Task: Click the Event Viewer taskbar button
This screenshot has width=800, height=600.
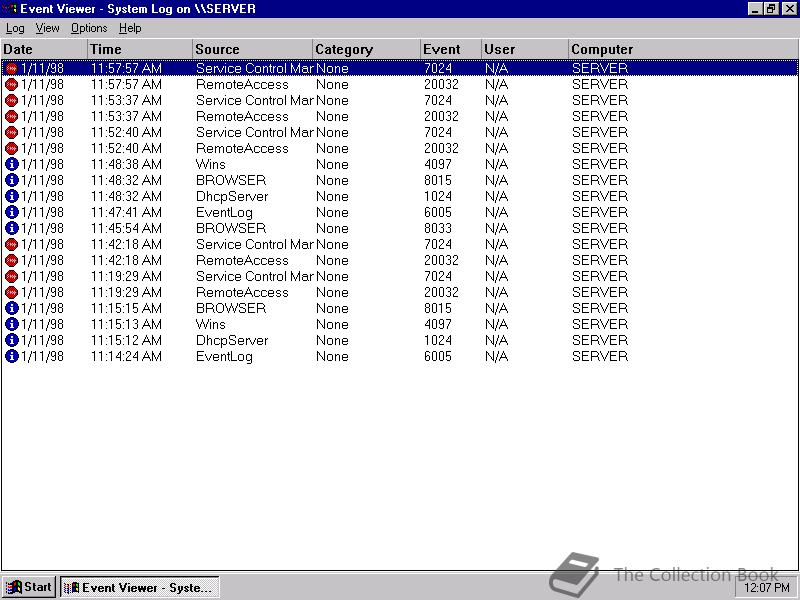Action: point(139,587)
